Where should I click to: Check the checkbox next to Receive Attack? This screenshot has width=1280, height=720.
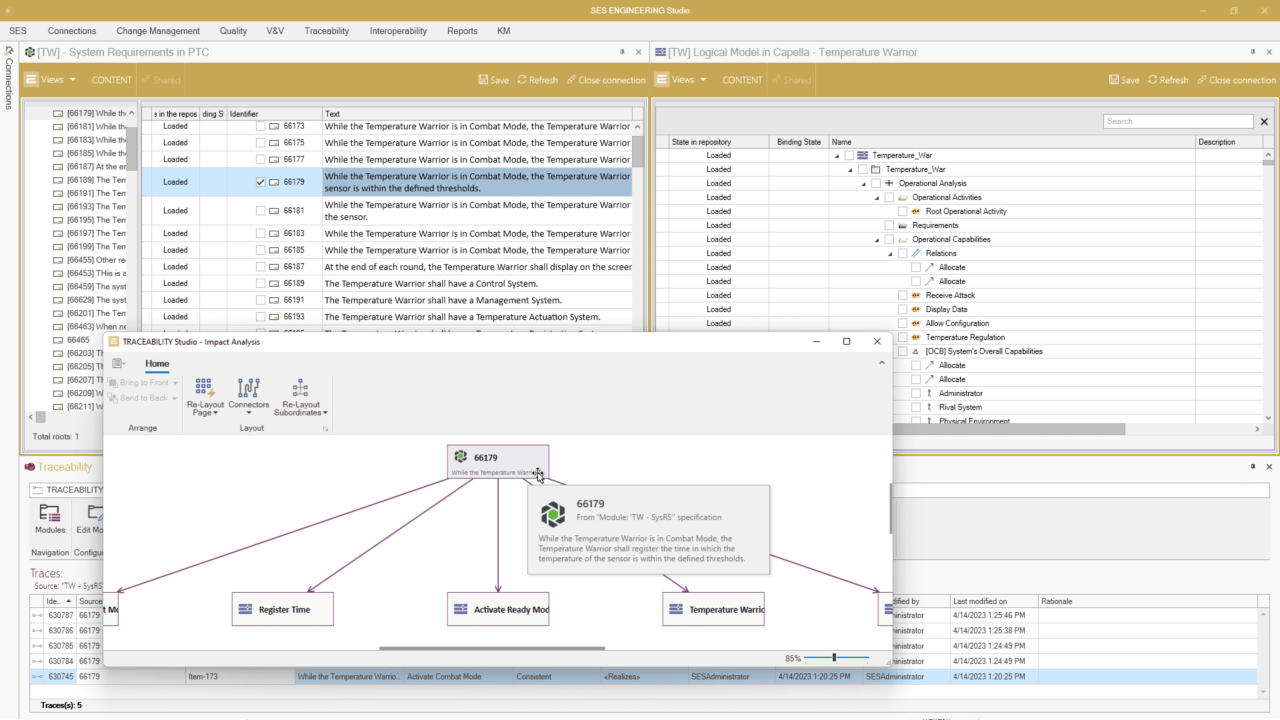click(904, 295)
